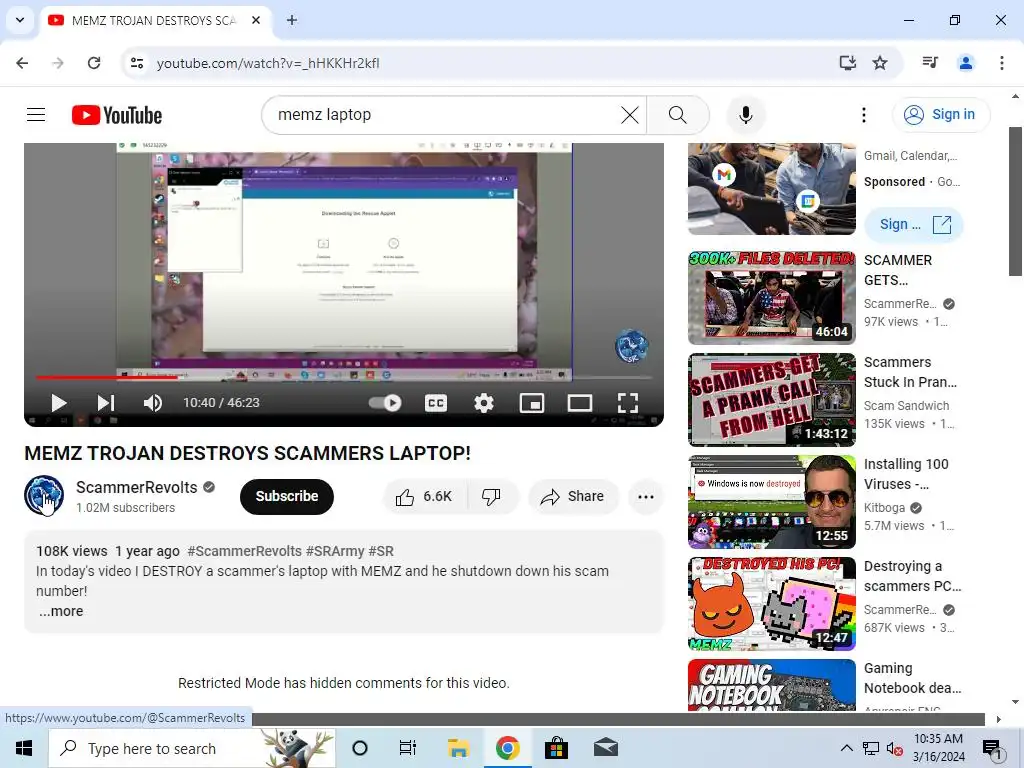The width and height of the screenshot is (1024, 768).
Task: Open sponsored Gmail ad thumbnail
Action: click(771, 189)
